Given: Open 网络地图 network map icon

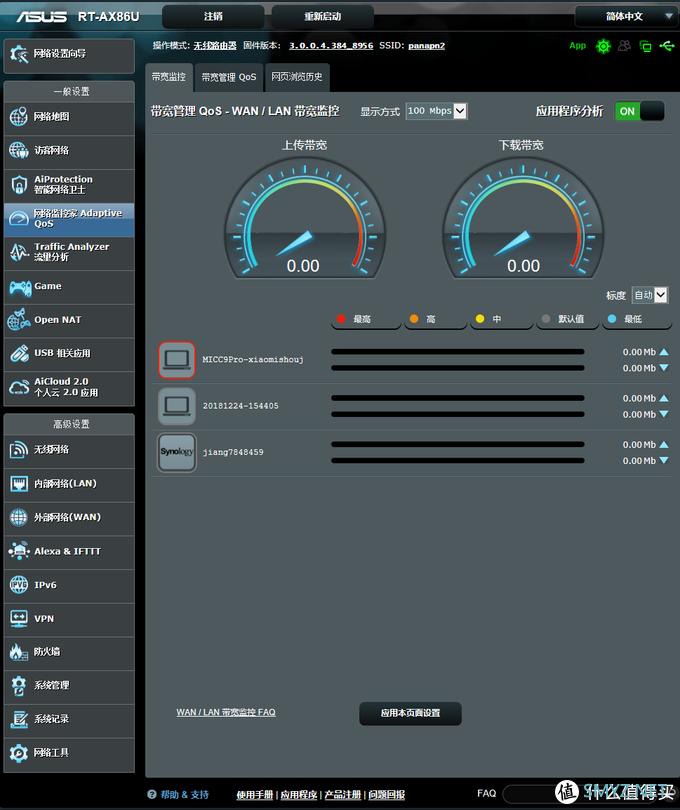Looking at the screenshot, I should pyautogui.click(x=19, y=117).
